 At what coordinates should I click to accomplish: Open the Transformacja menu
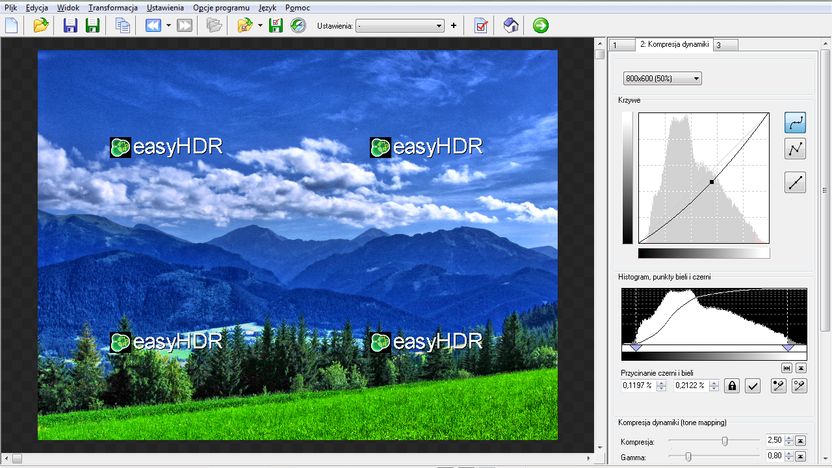point(113,8)
